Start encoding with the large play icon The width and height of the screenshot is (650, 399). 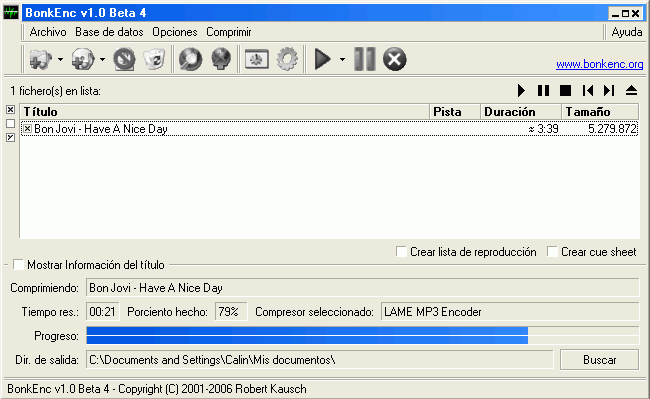pos(323,59)
